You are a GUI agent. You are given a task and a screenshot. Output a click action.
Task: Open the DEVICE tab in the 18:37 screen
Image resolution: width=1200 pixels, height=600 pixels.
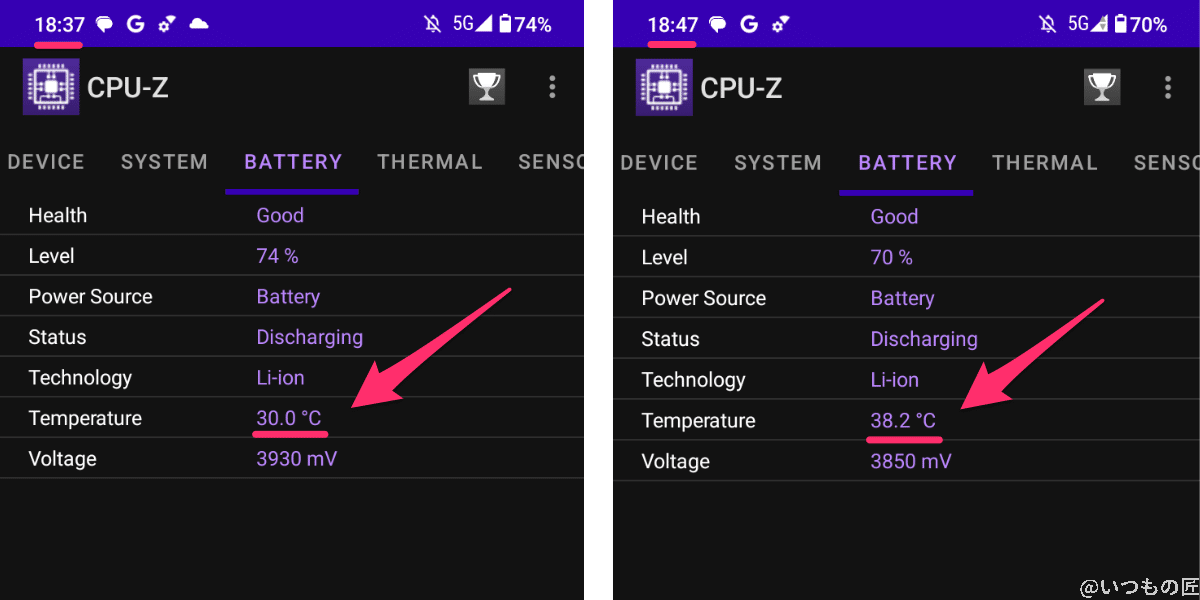(46, 162)
